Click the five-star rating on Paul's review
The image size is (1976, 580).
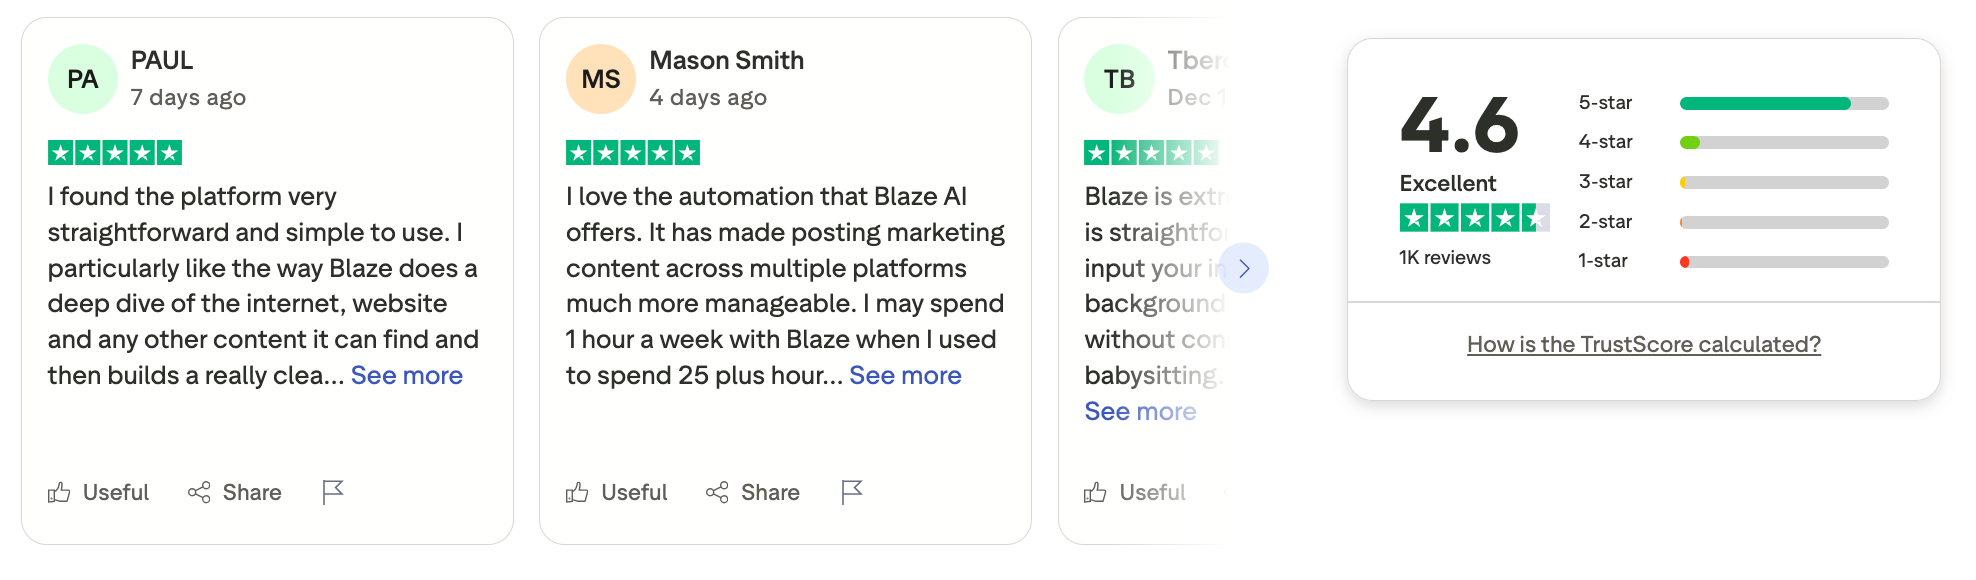(x=115, y=152)
